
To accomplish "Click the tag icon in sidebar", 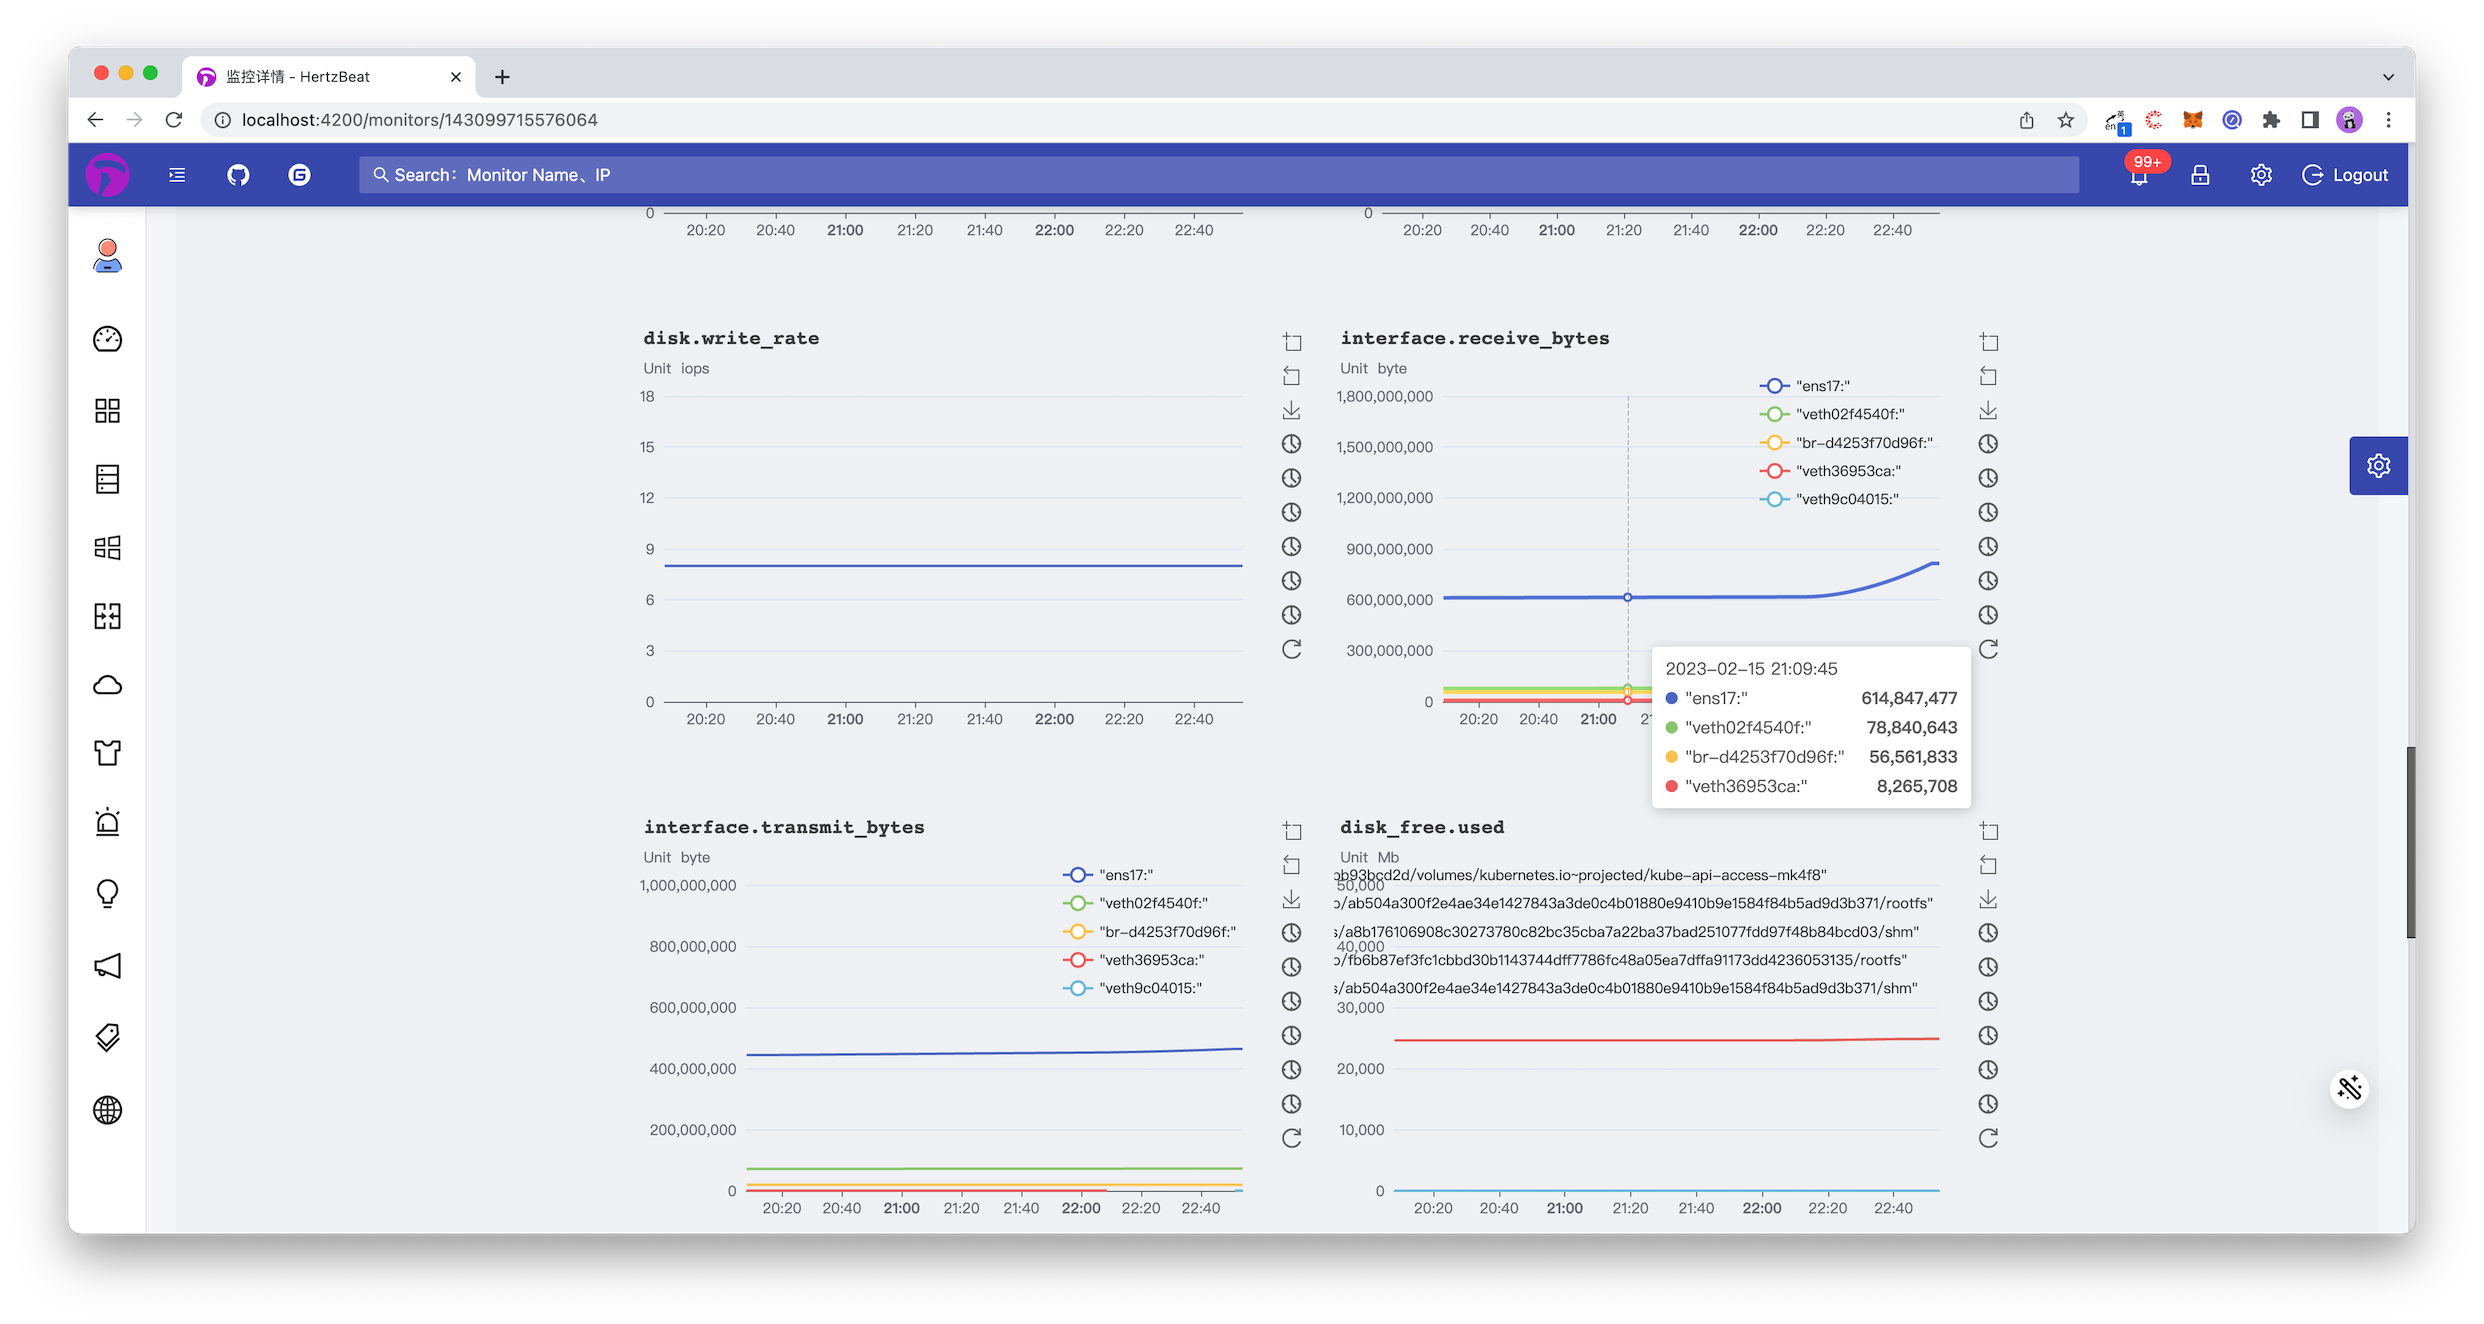I will click(x=108, y=1037).
